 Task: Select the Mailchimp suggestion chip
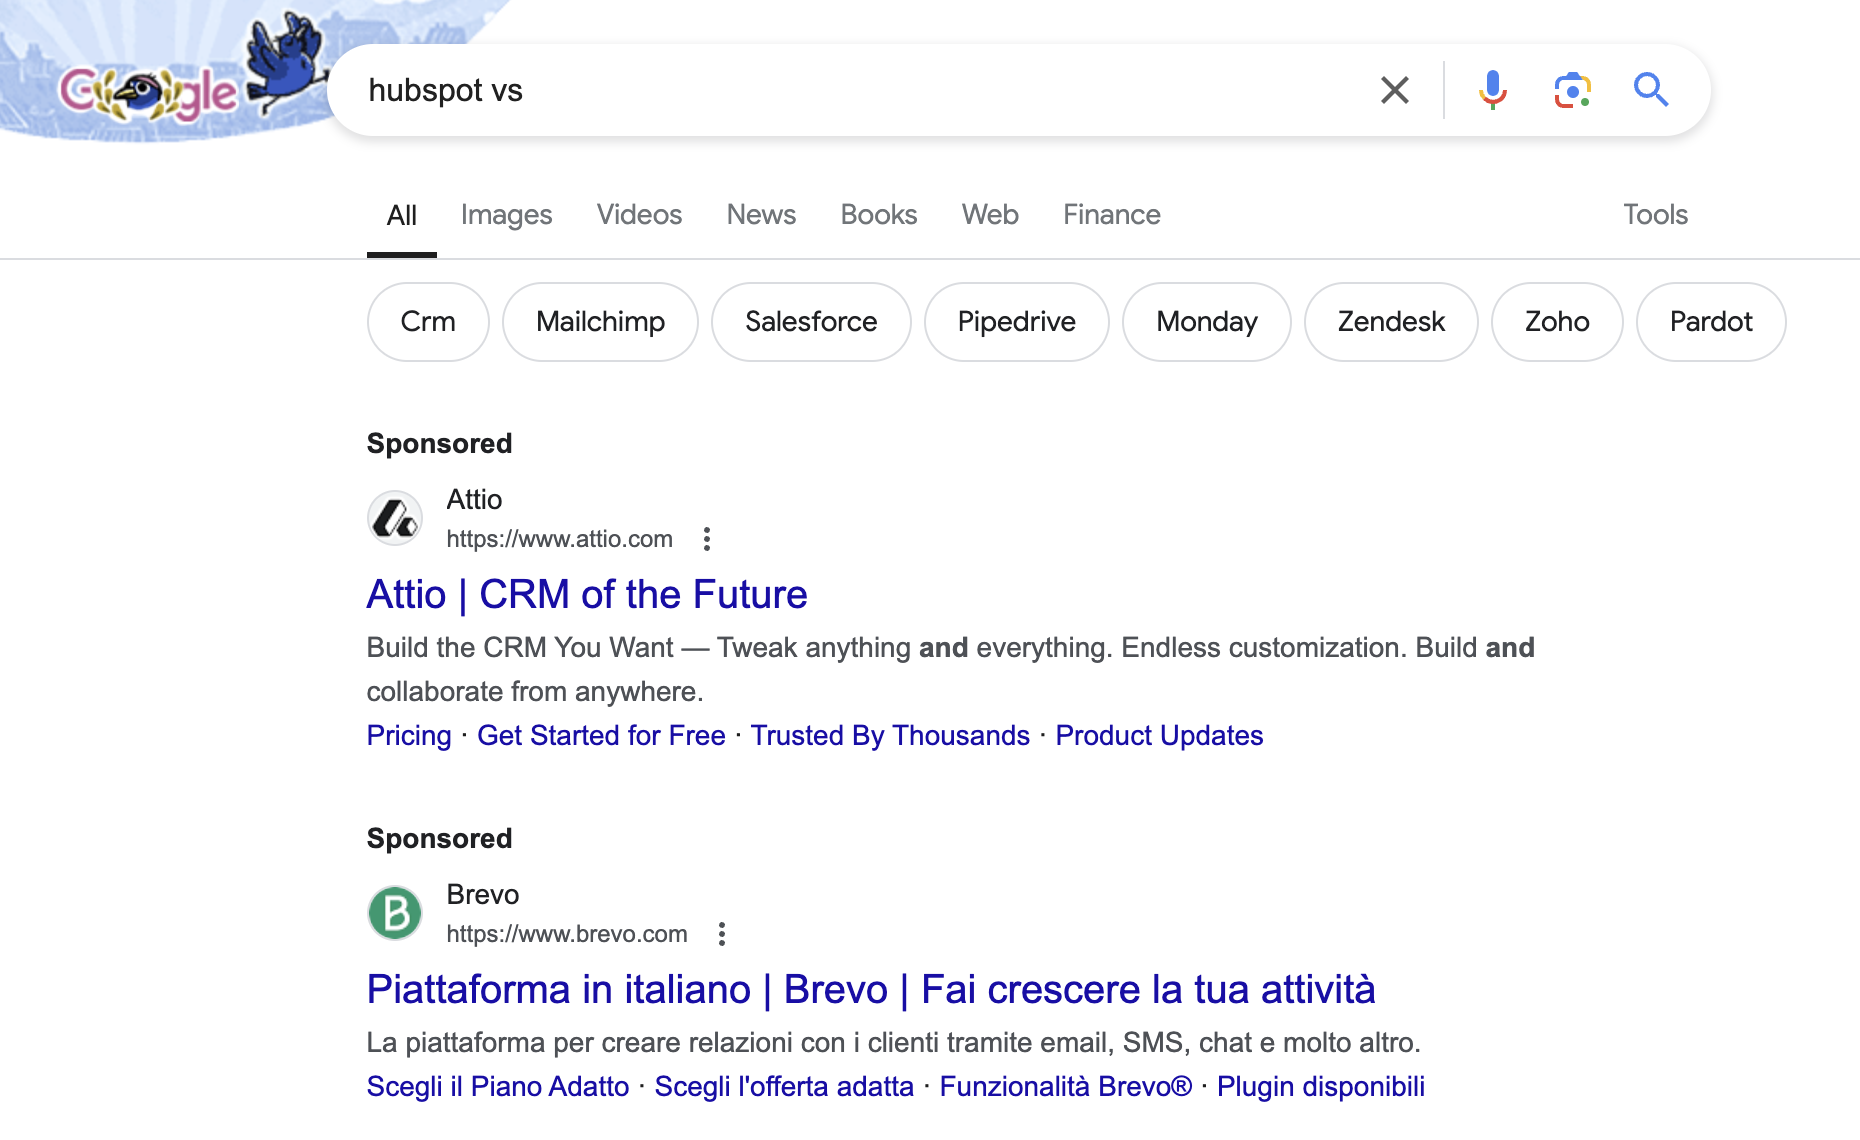pyautogui.click(x=600, y=321)
